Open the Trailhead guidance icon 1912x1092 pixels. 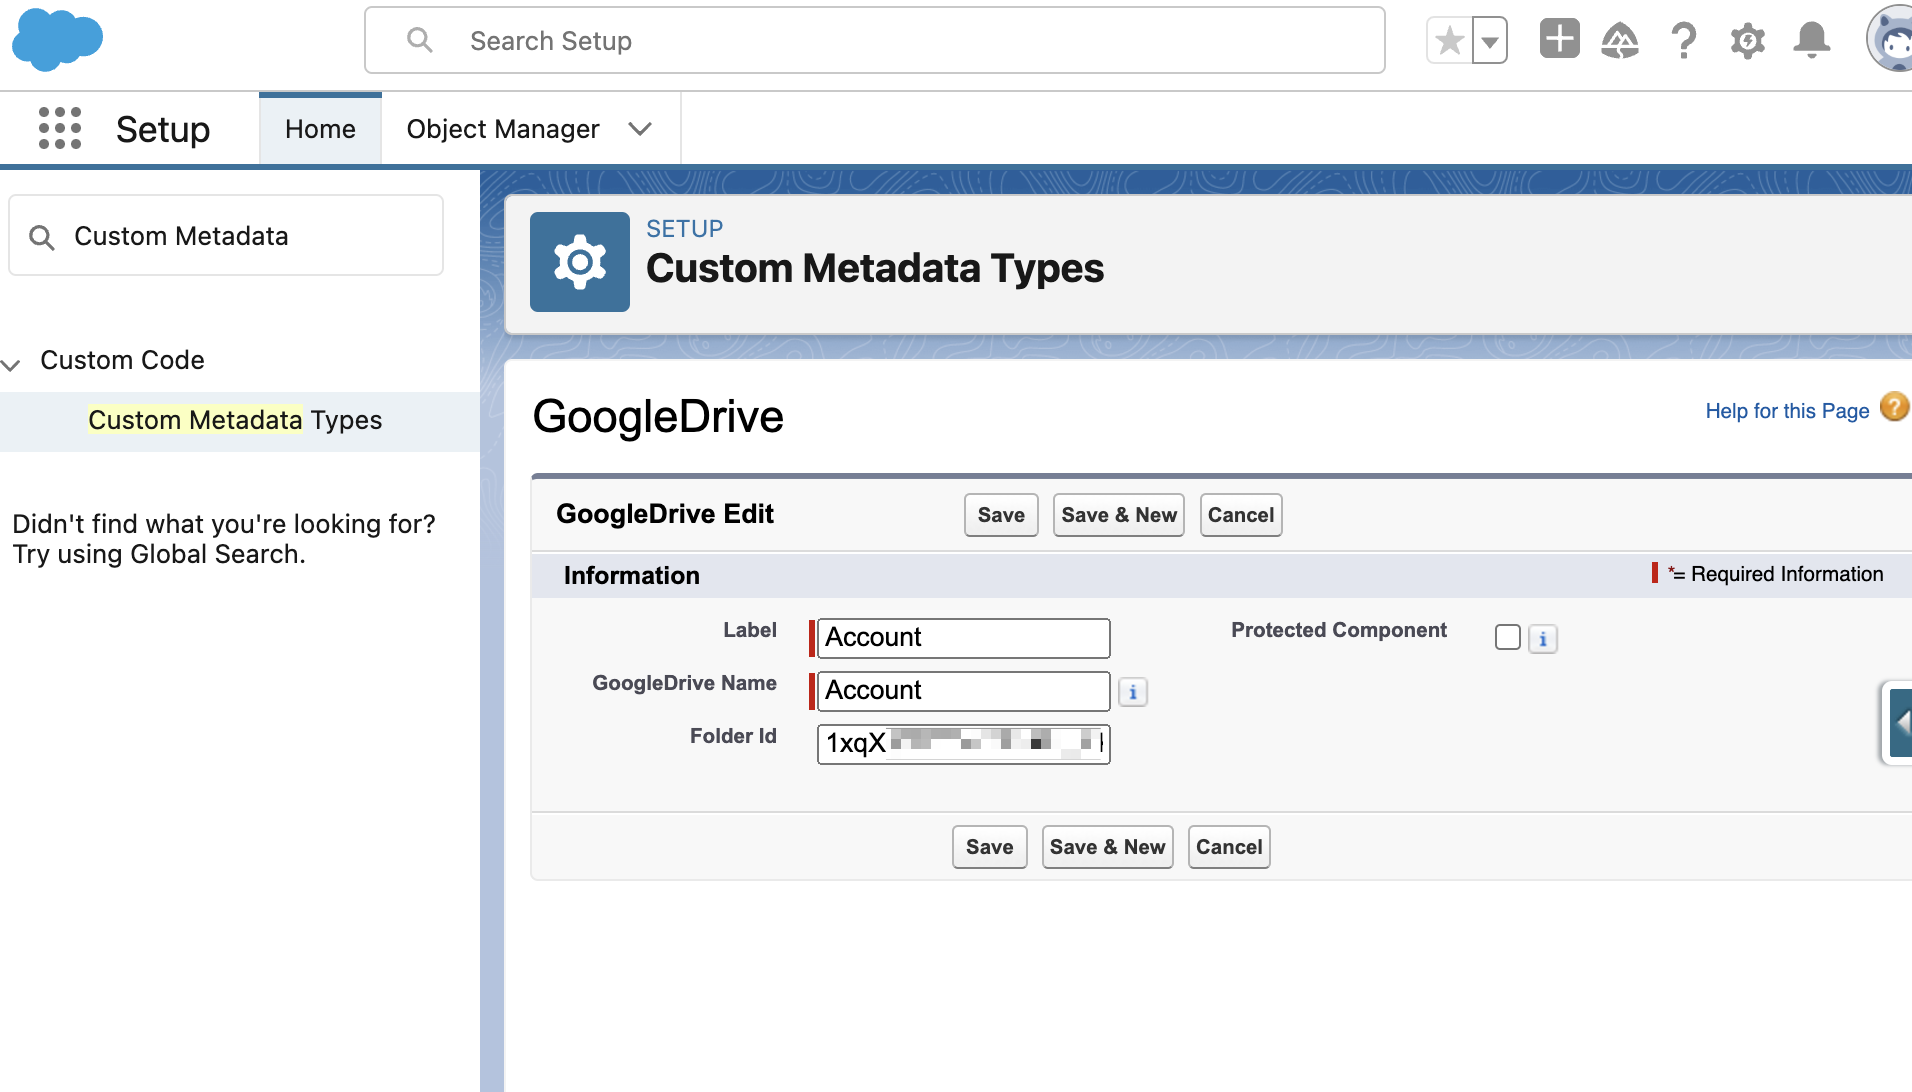(1620, 41)
